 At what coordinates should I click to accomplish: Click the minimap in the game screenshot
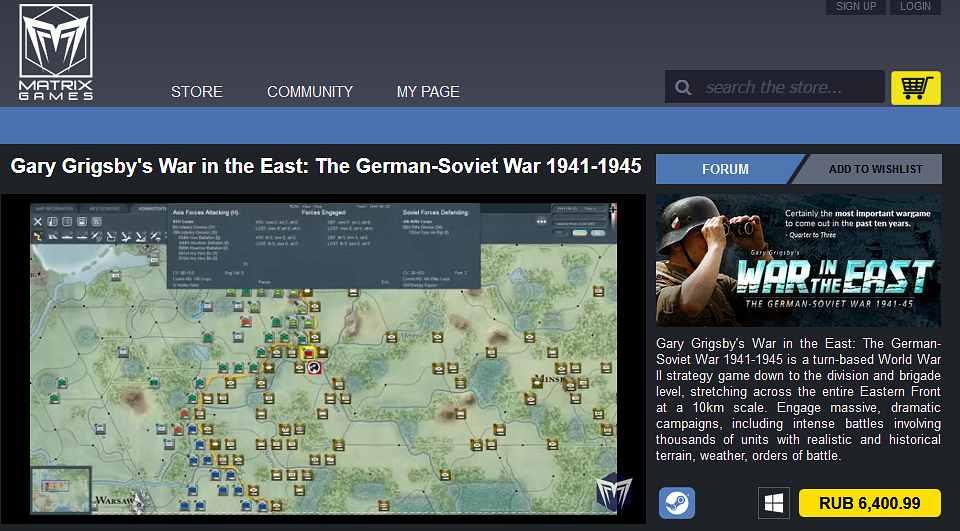(x=61, y=489)
